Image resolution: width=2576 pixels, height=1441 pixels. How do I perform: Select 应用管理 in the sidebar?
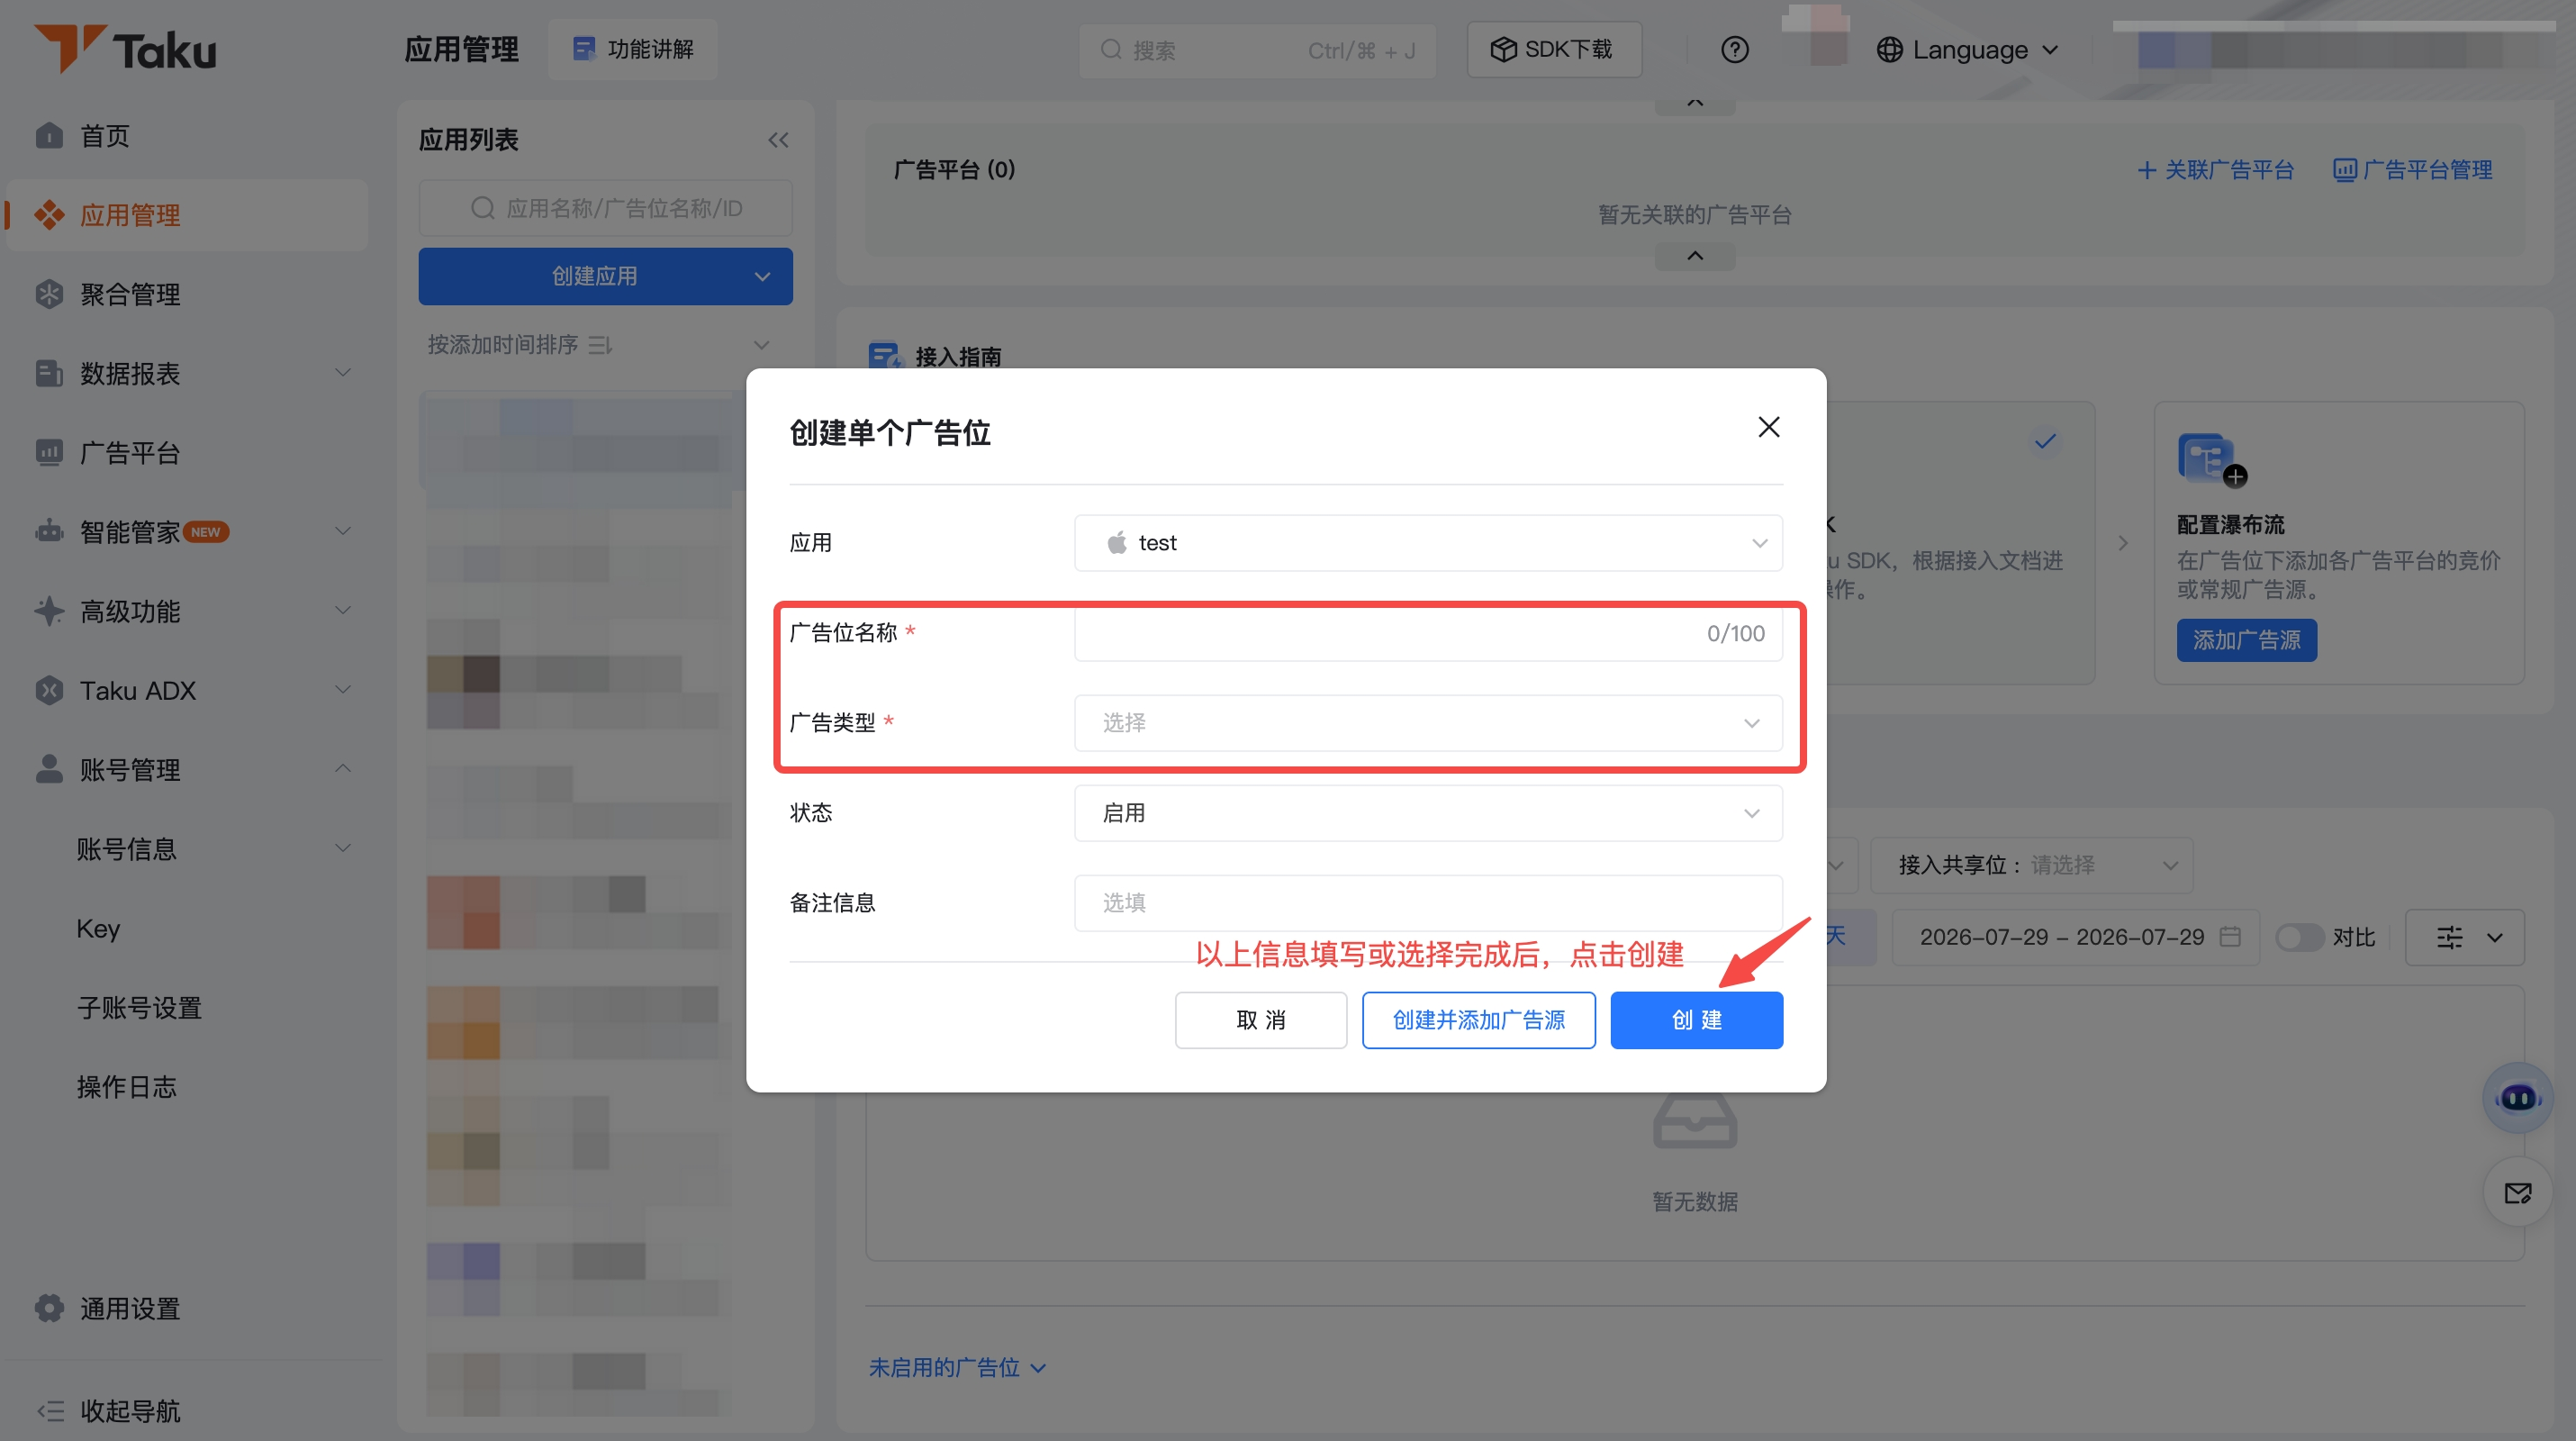[186, 215]
